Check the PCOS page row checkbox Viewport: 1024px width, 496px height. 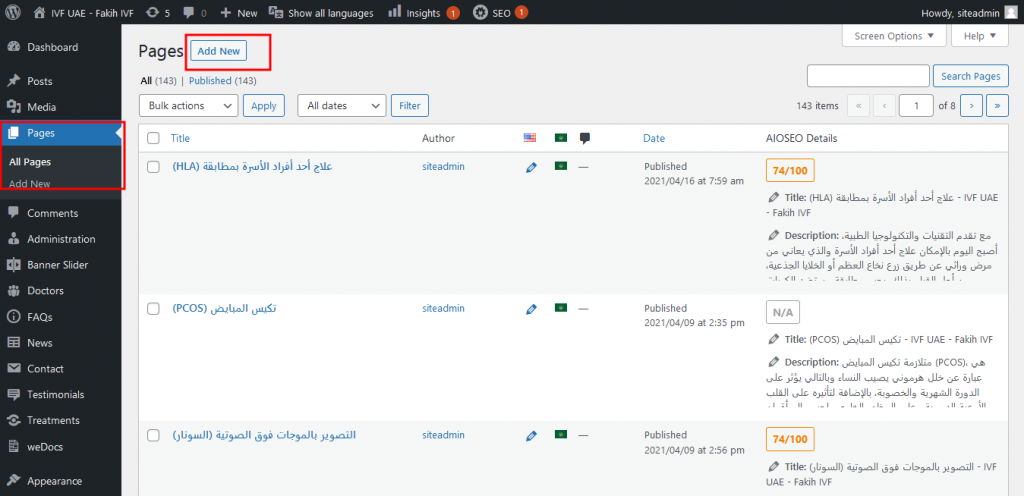(153, 309)
